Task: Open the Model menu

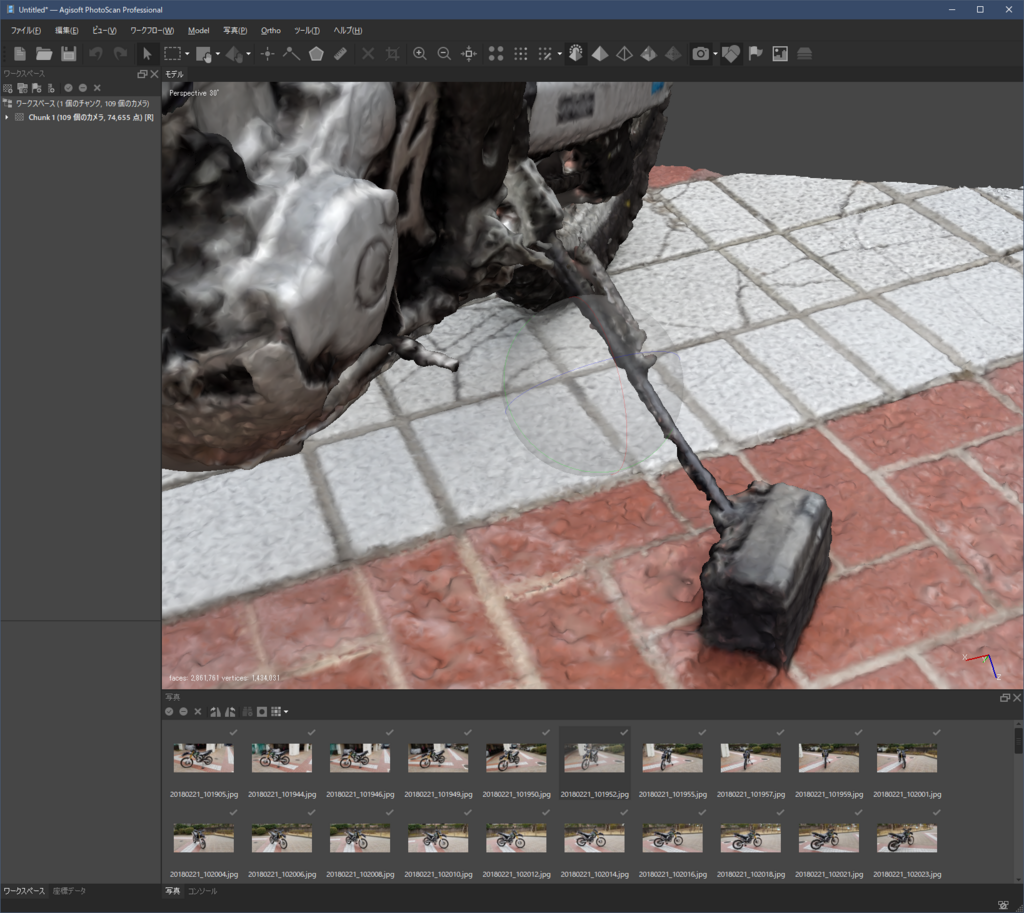Action: click(x=199, y=31)
